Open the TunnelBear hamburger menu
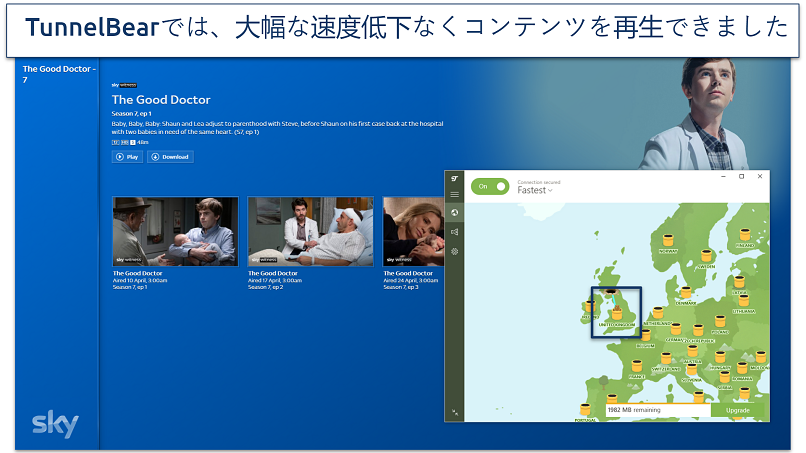 pos(455,194)
